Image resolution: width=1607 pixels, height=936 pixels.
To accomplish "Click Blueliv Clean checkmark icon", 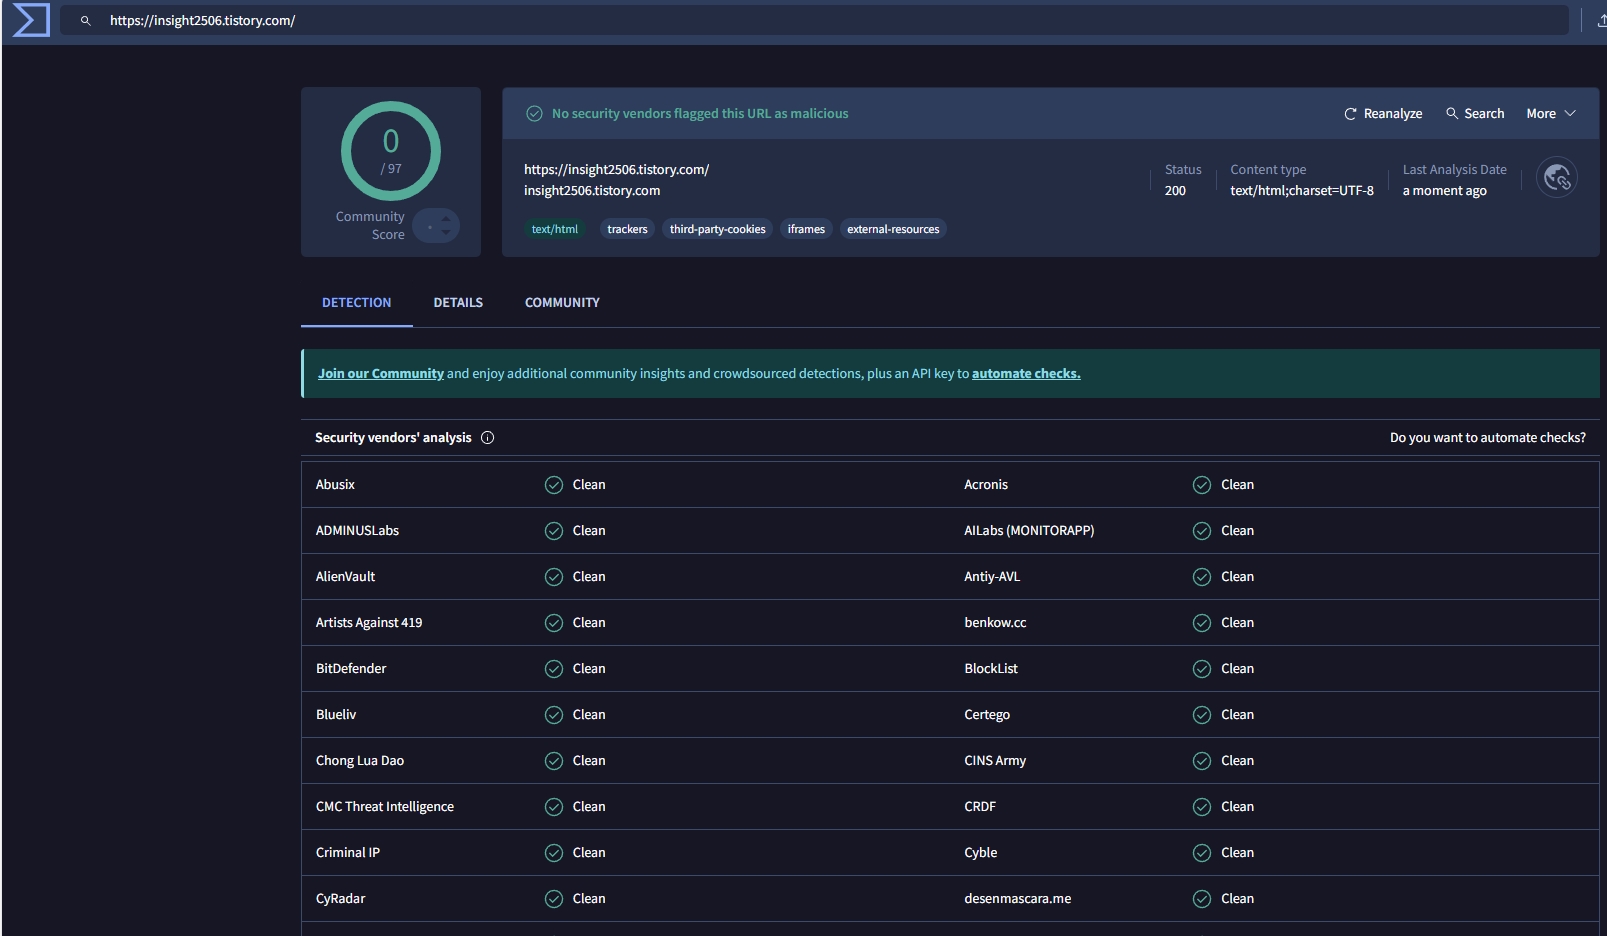I will pyautogui.click(x=554, y=715).
